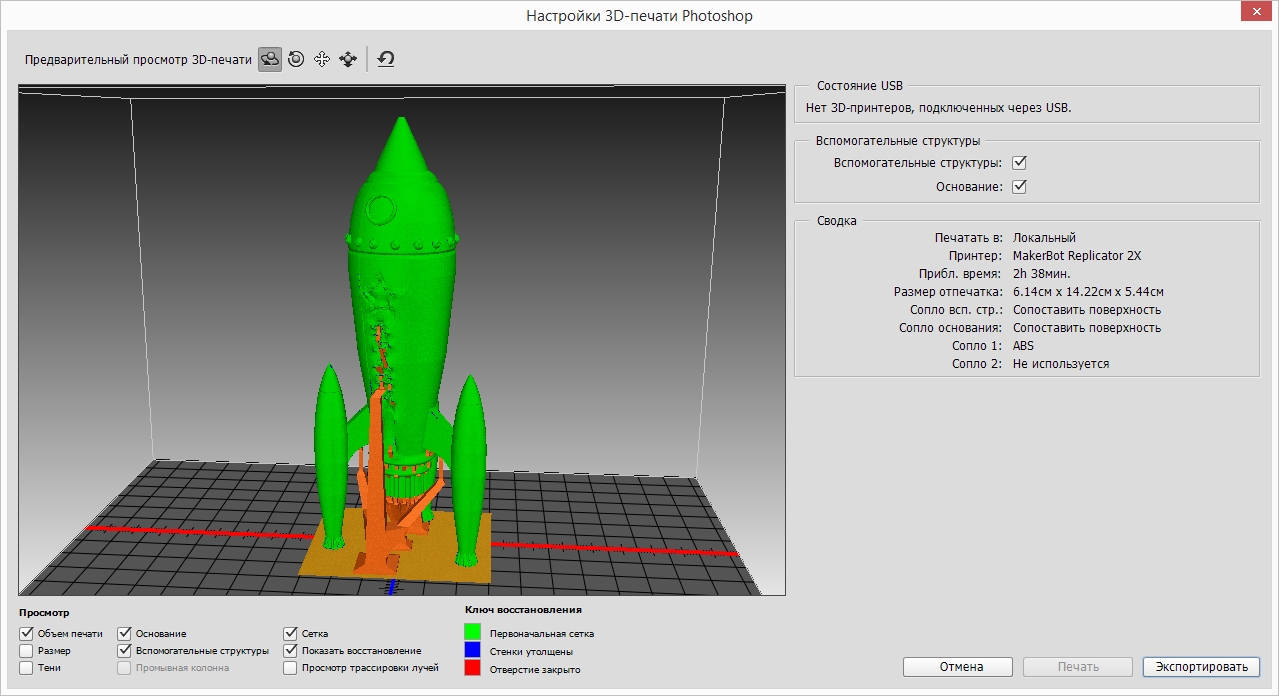Select the 3D pan camera tool
This screenshot has height=696, width=1279.
pyautogui.click(x=322, y=60)
